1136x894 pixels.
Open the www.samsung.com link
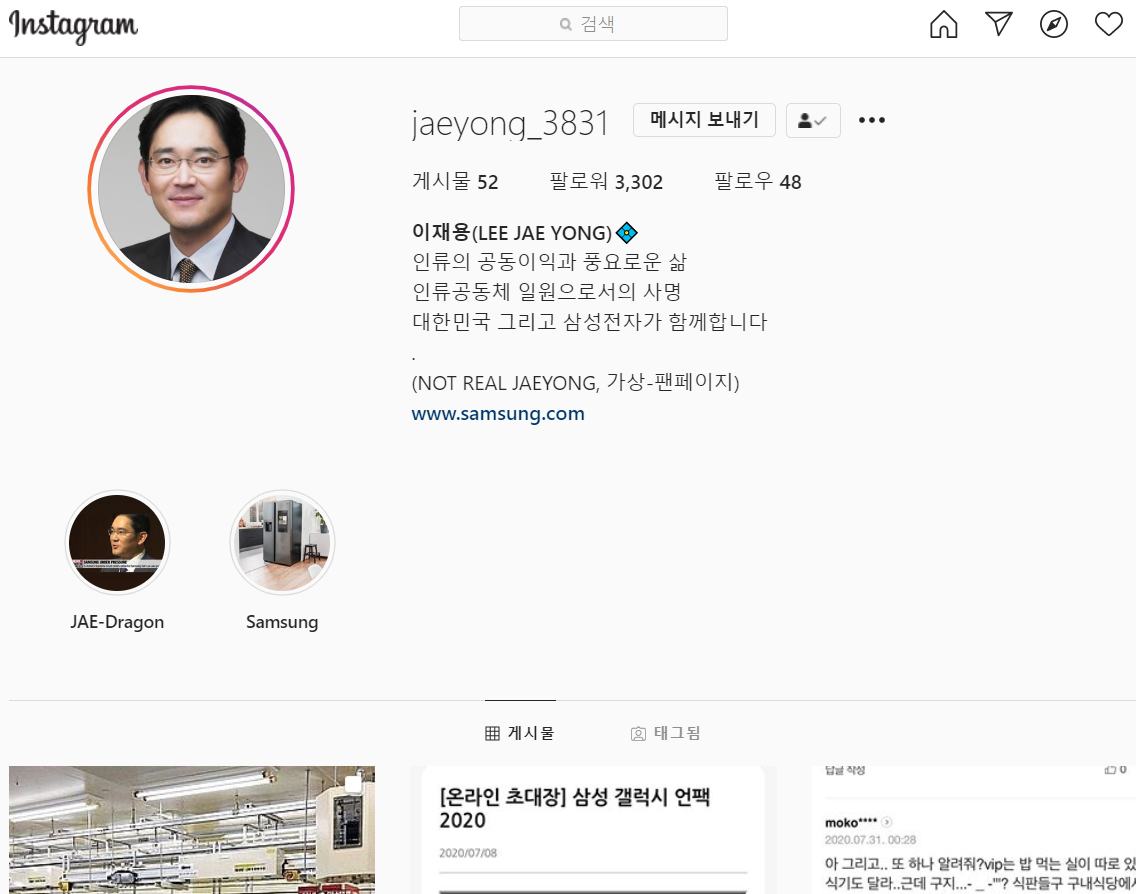pos(498,413)
